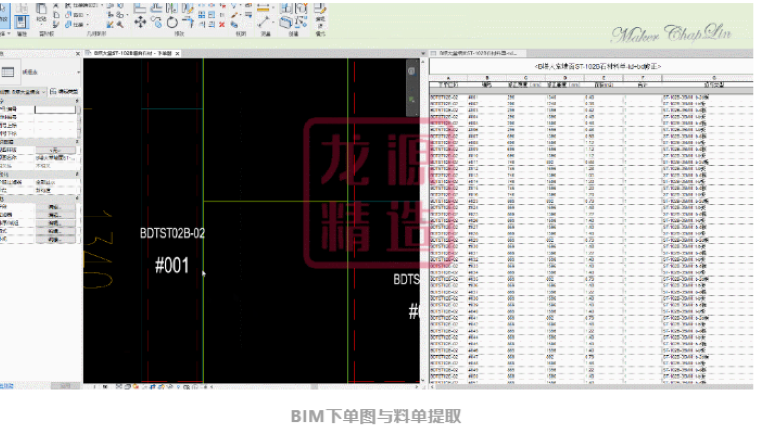Click the #001 panel number label
This screenshot has height=431, width=759.
[172, 265]
